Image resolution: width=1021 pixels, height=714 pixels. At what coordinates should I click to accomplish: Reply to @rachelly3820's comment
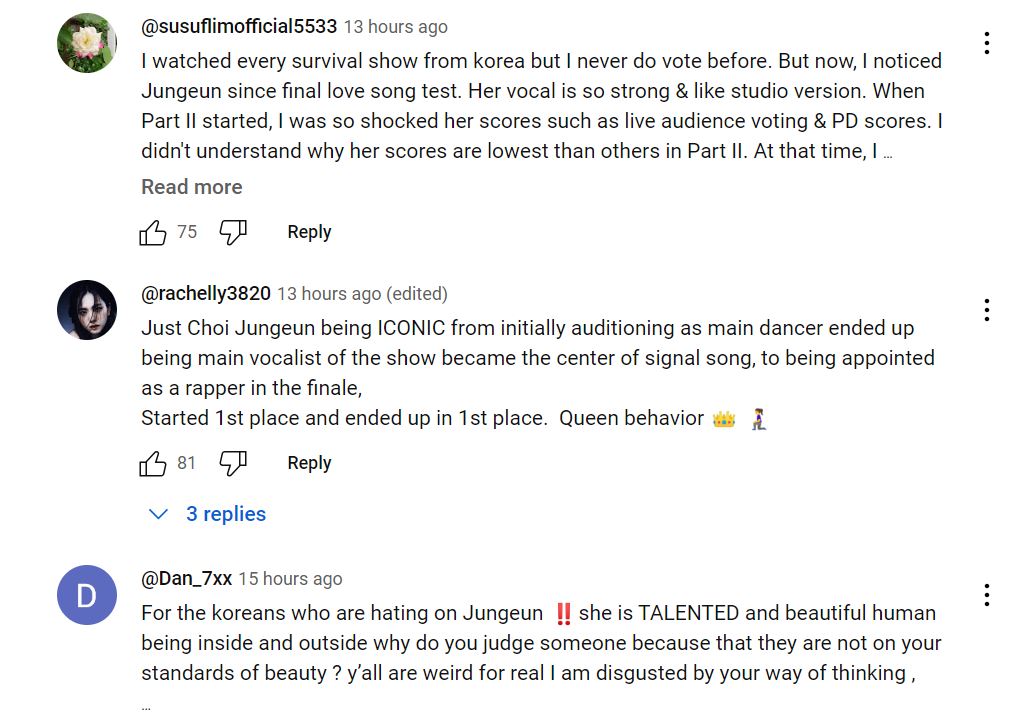coord(309,463)
